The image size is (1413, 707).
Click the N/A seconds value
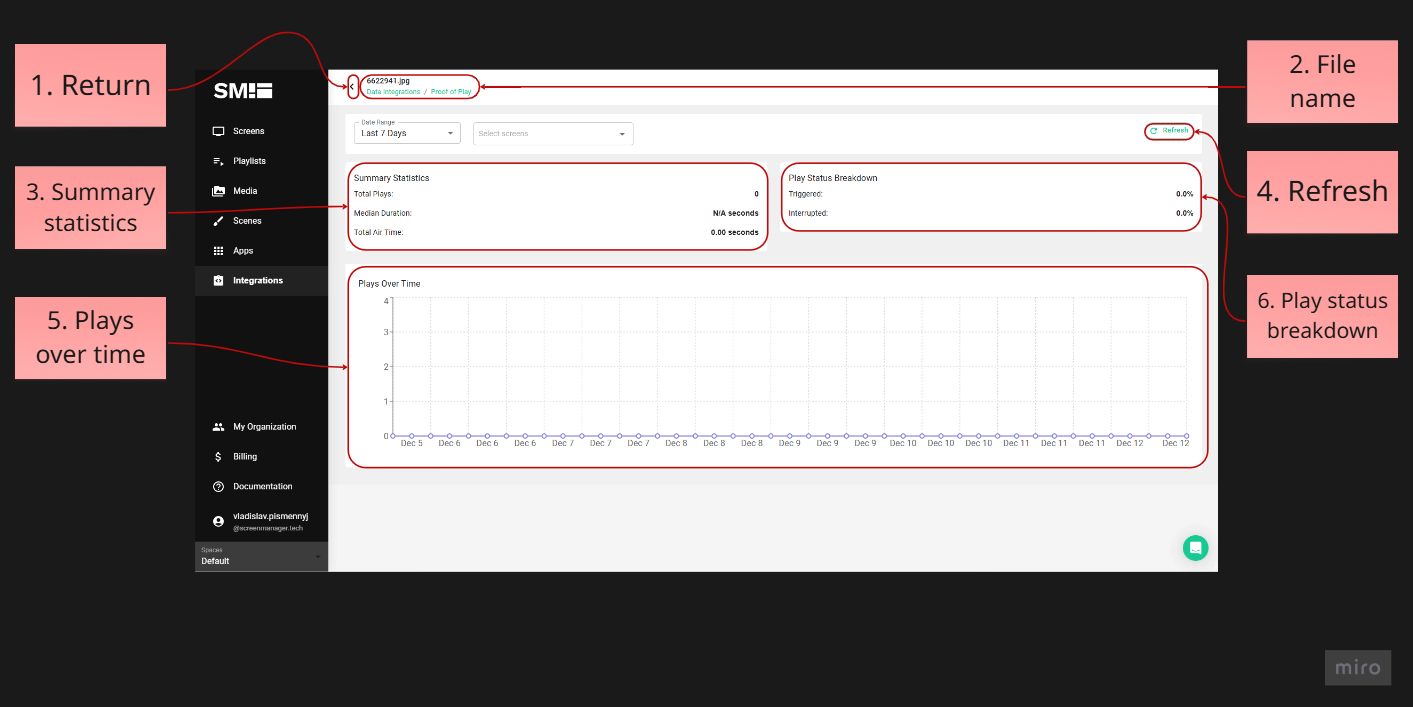[x=735, y=213]
